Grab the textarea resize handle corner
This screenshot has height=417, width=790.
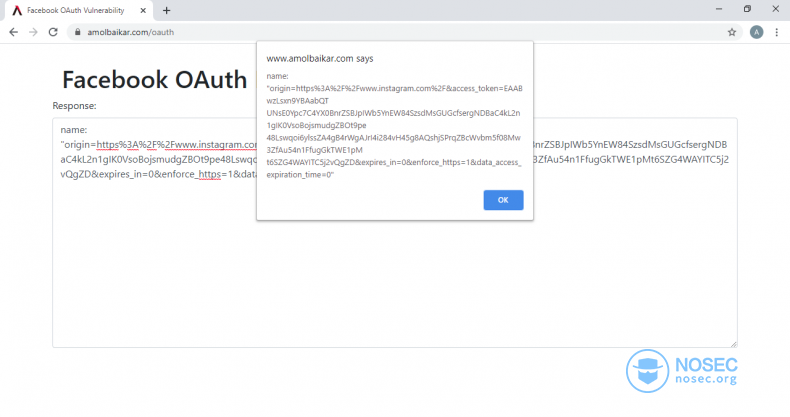coord(734,344)
